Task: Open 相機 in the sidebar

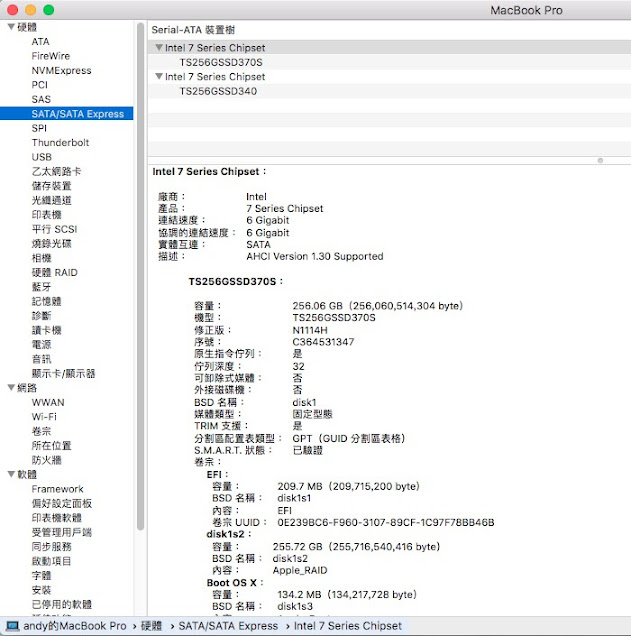Action: click(42, 258)
